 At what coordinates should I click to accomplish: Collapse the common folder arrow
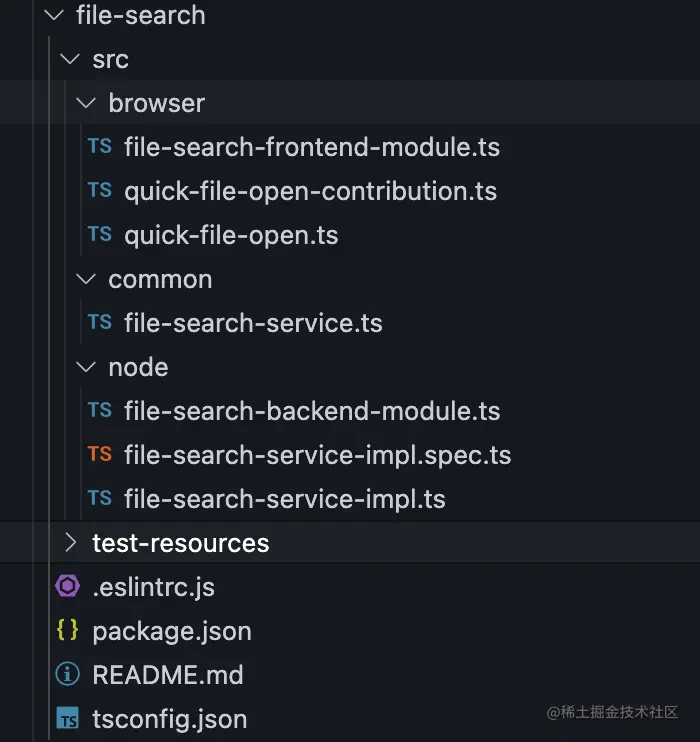(x=87, y=279)
